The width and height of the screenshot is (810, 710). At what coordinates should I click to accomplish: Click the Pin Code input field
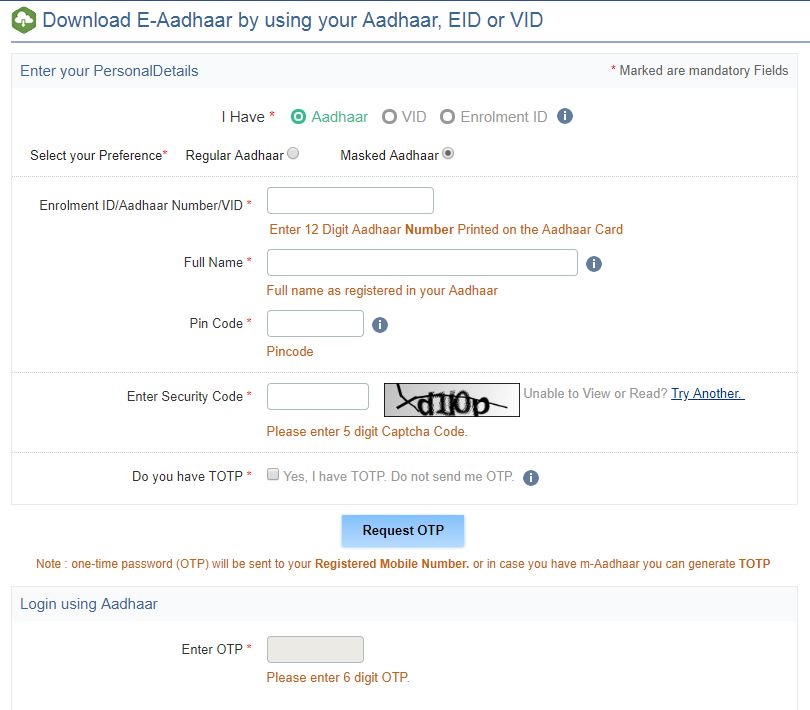(x=315, y=323)
